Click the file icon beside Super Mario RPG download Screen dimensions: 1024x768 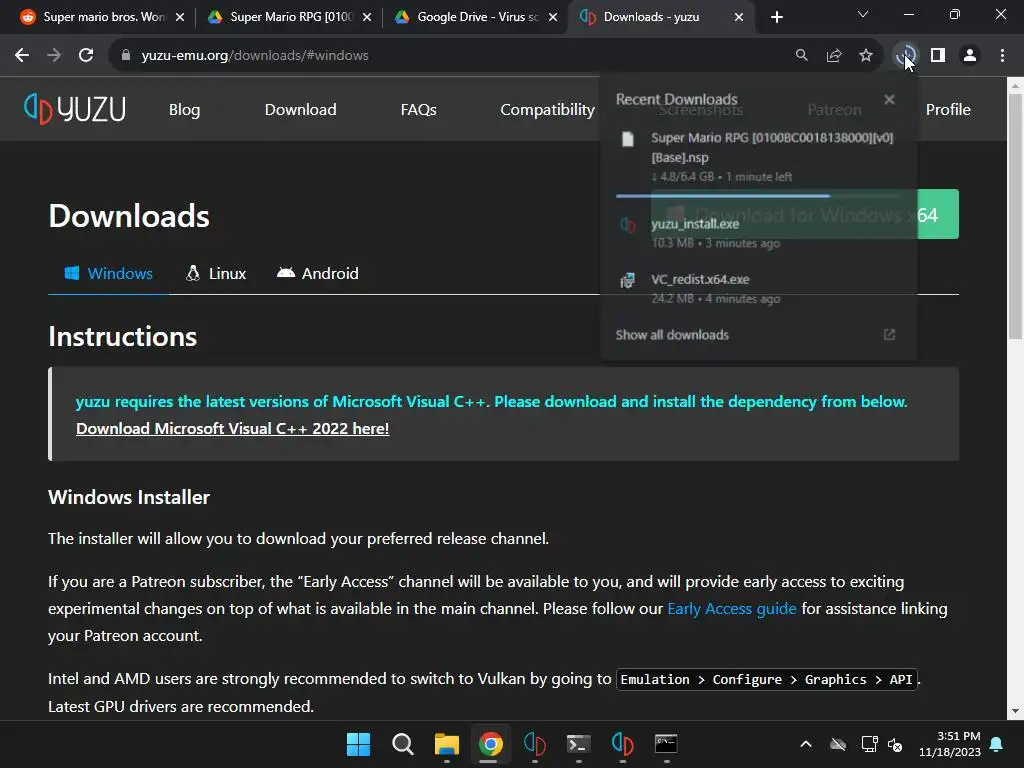point(628,139)
